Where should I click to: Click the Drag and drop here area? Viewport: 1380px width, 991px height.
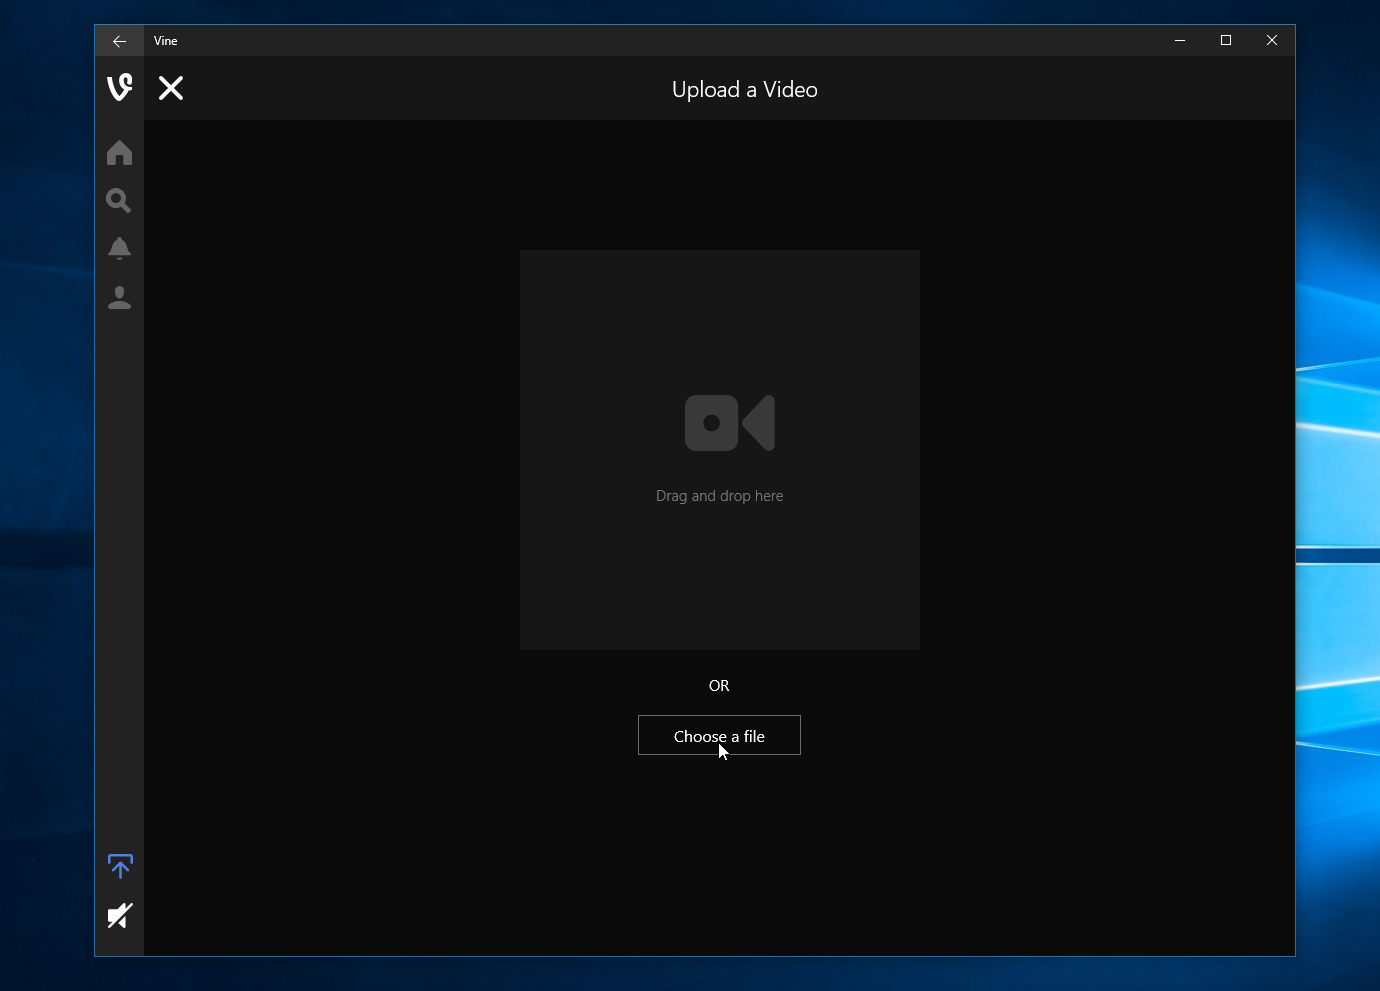click(720, 450)
